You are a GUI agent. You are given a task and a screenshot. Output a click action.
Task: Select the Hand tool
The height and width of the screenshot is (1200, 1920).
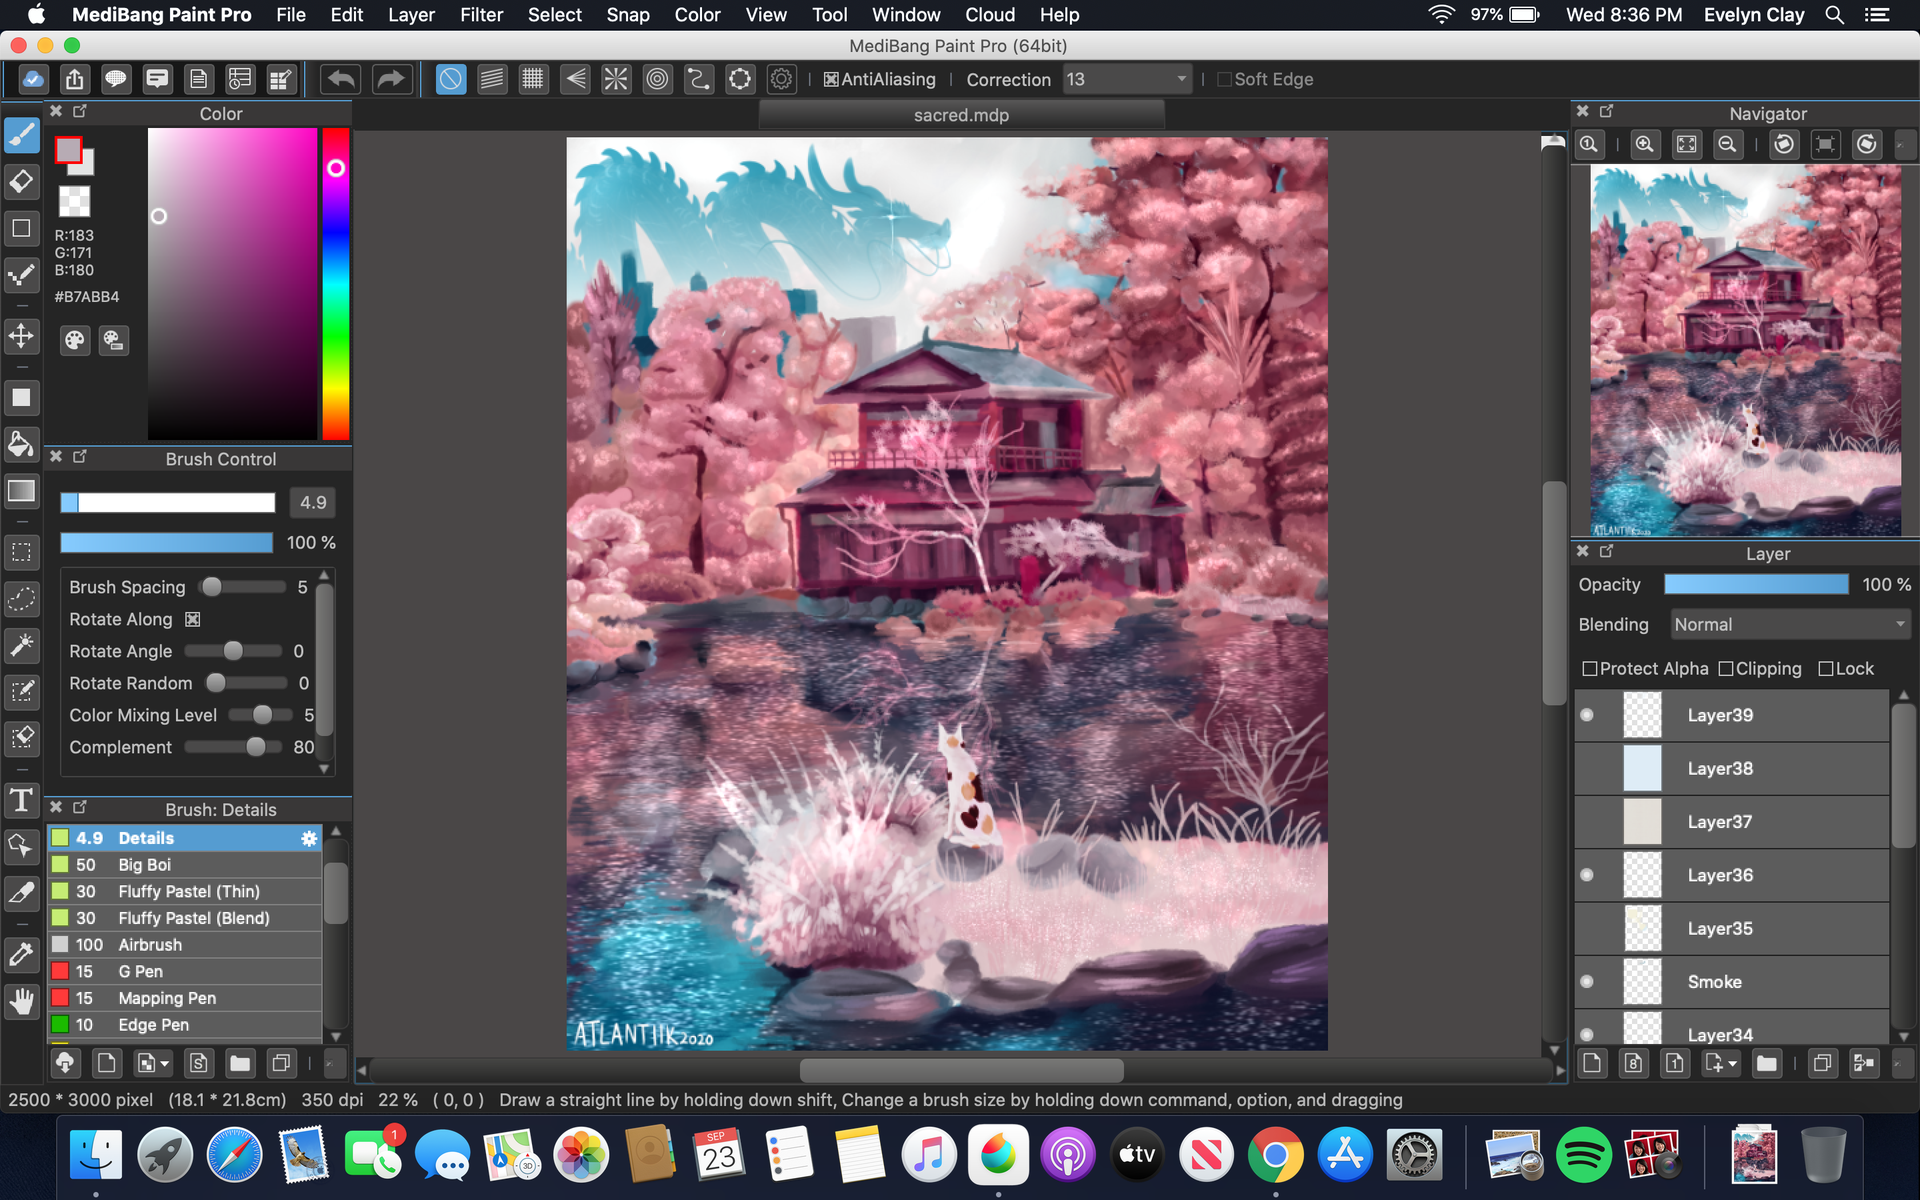21,1001
